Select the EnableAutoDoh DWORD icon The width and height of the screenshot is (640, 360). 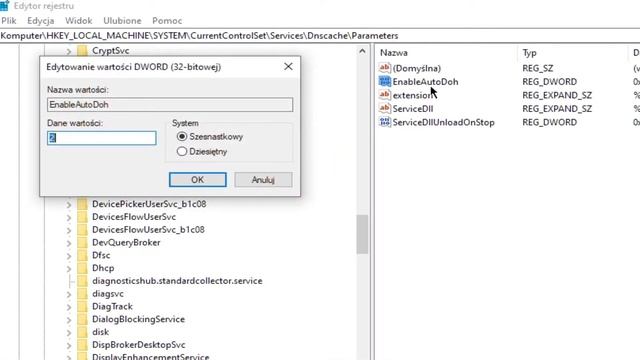coord(384,81)
